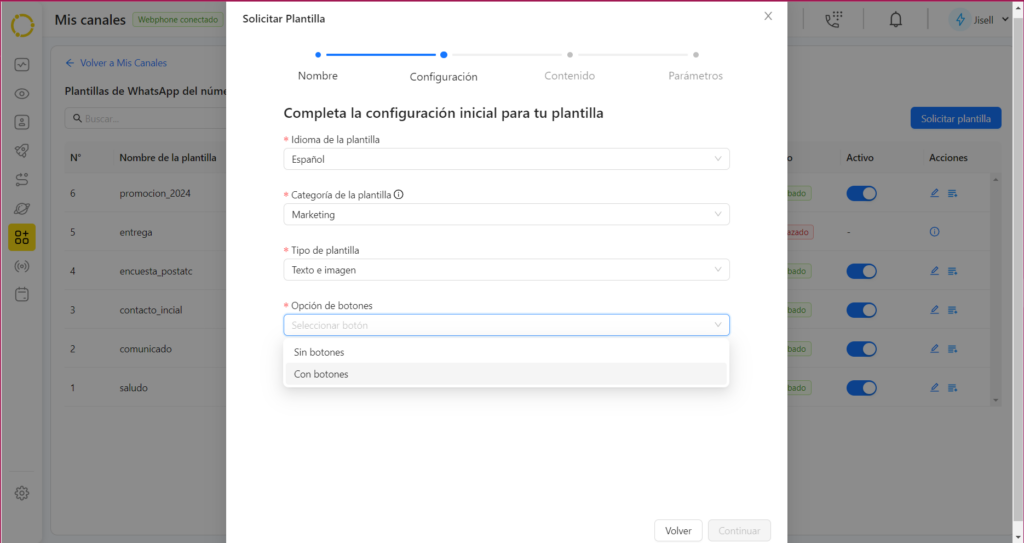Disable Activo switch for saludo template
1024x543 pixels.
pos(861,387)
